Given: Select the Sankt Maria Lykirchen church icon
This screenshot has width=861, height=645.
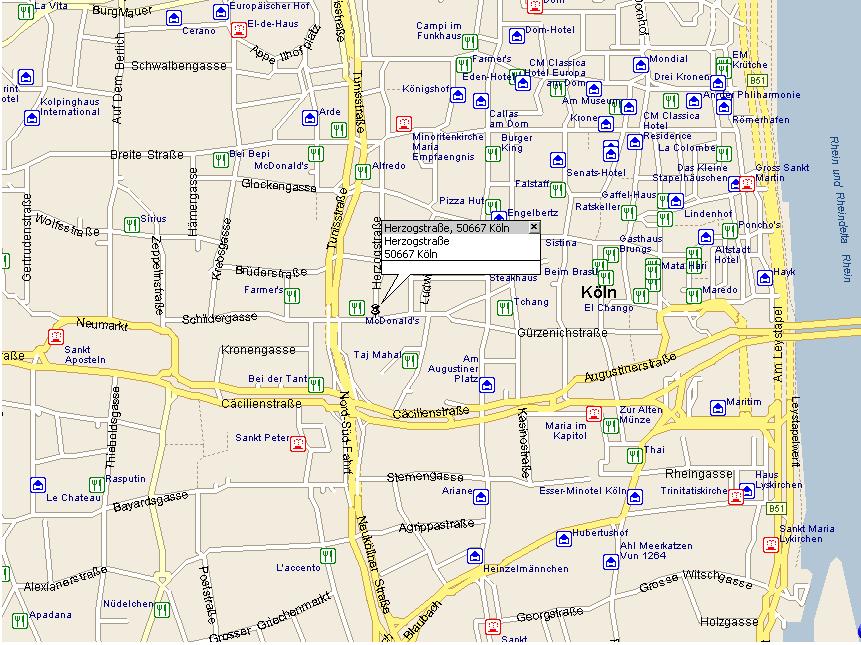Looking at the screenshot, I should click(771, 545).
